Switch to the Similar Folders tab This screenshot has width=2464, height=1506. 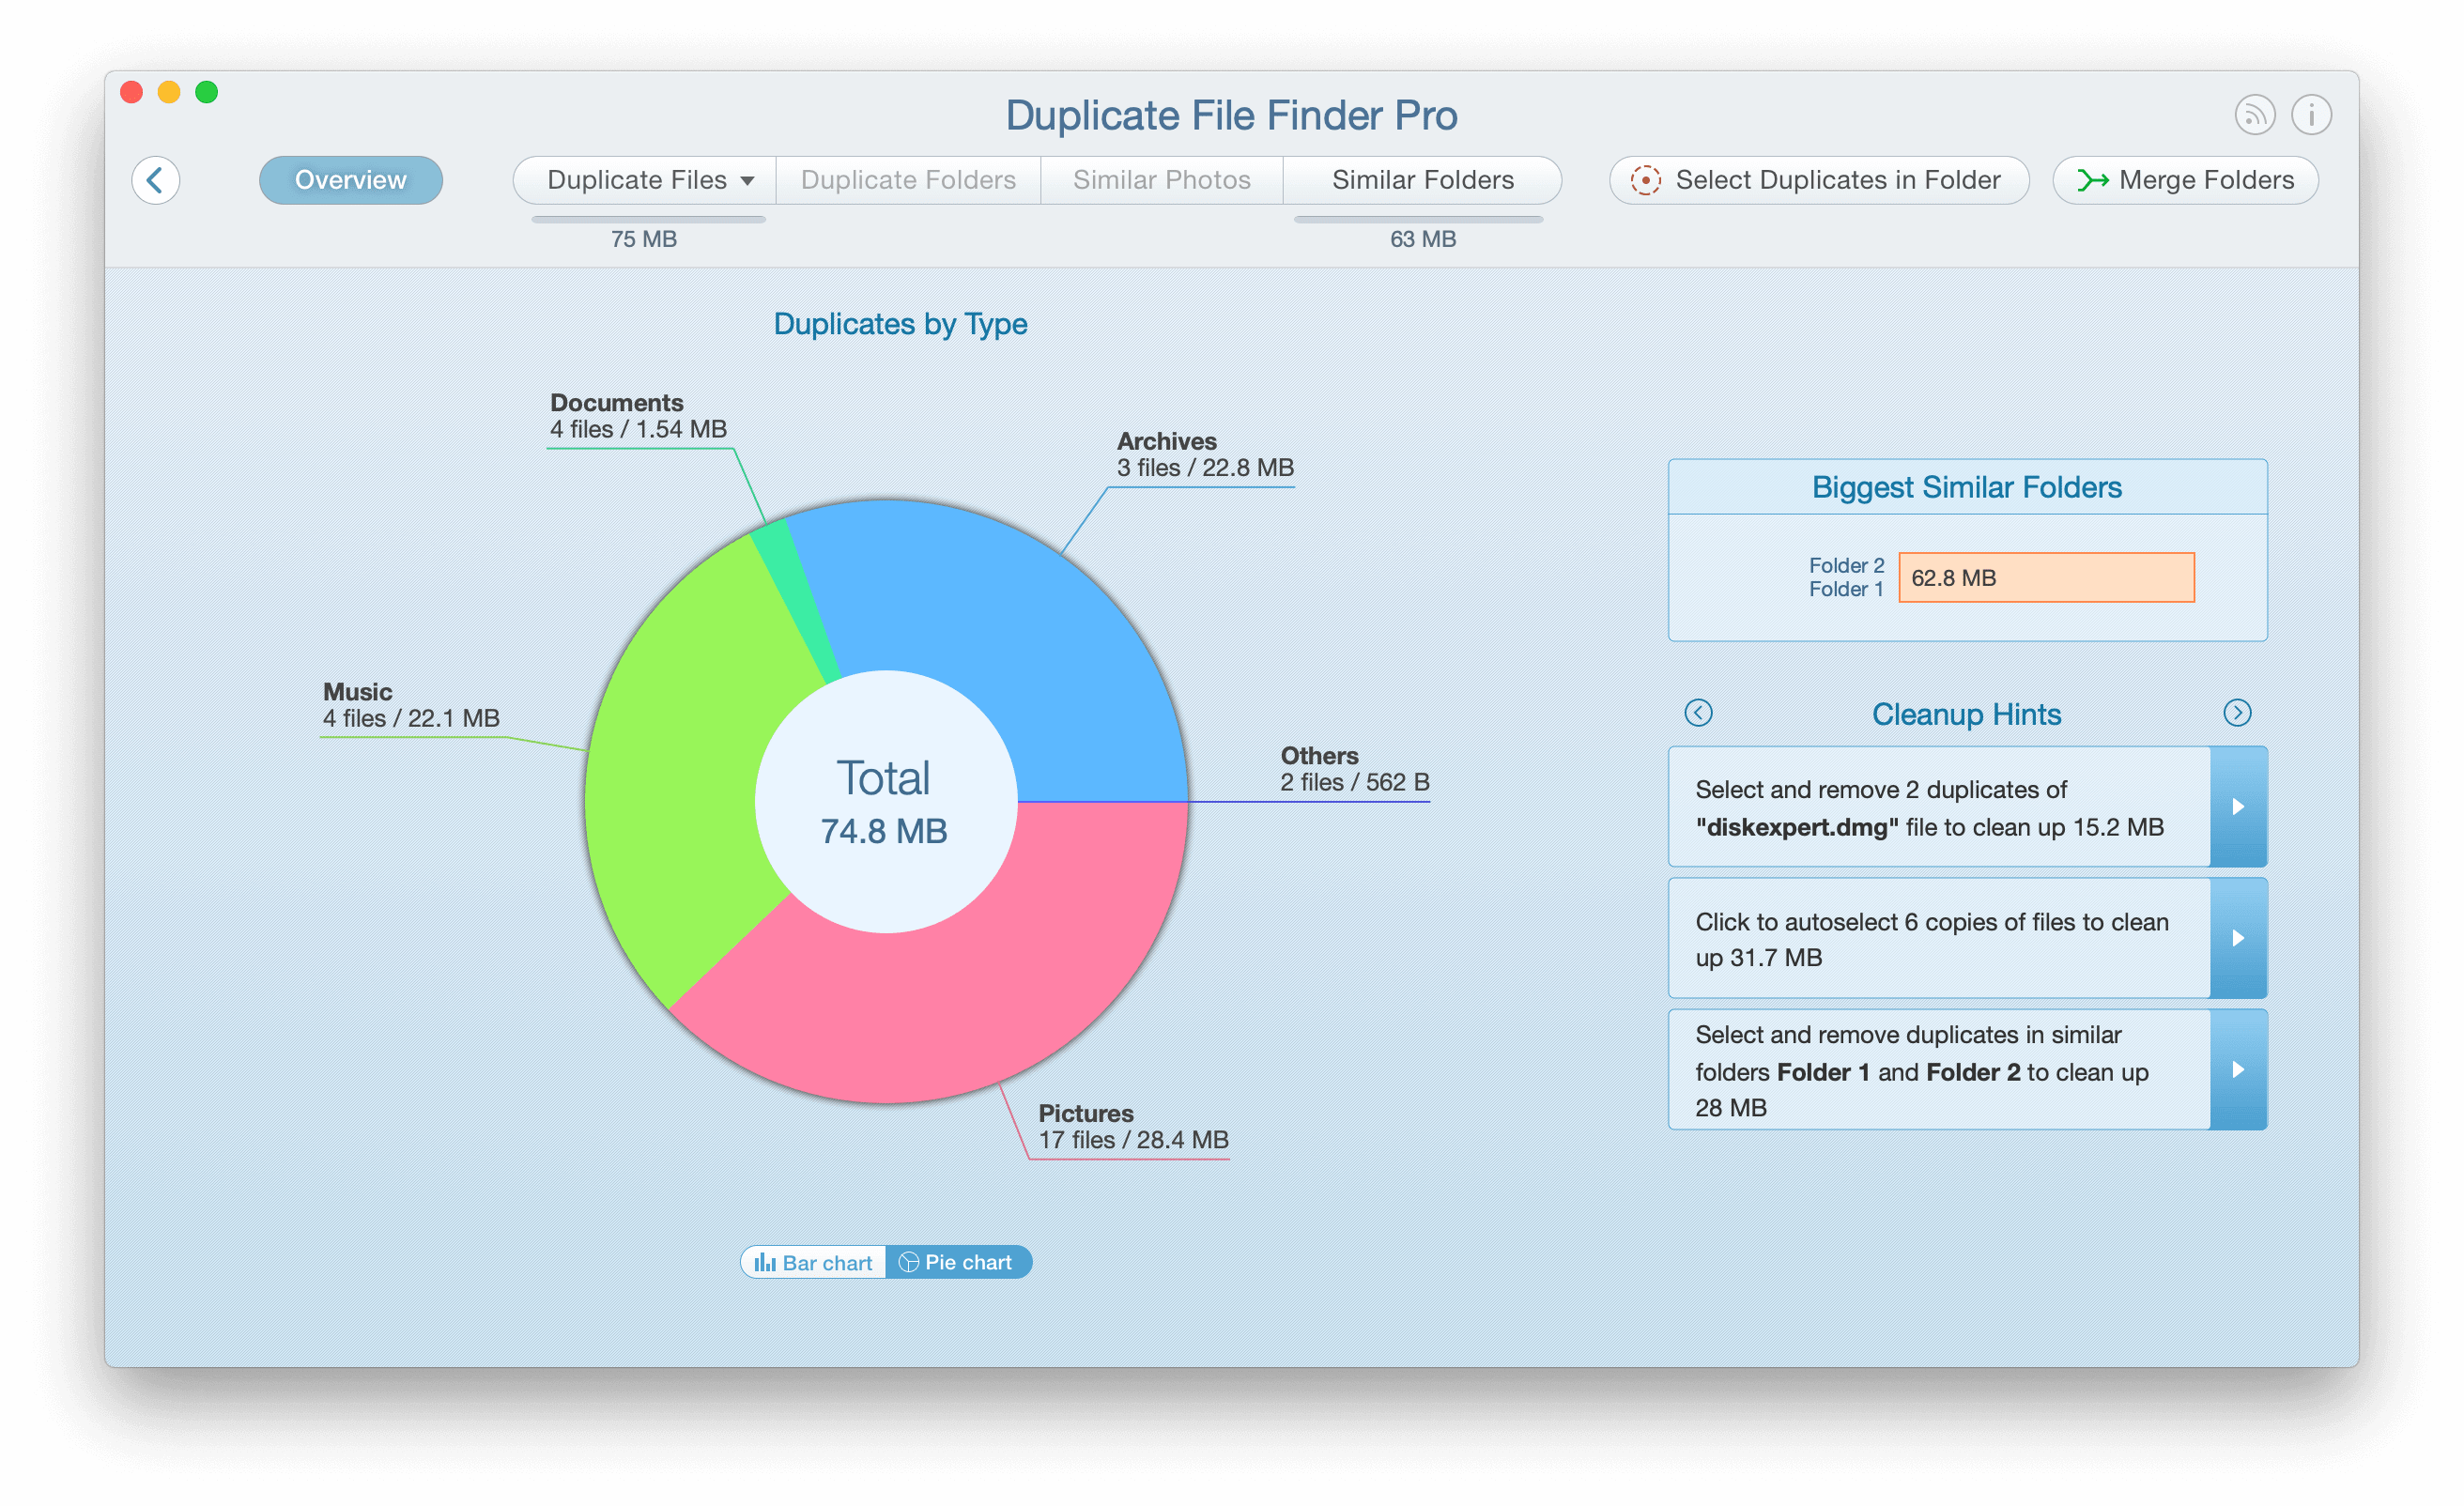(1422, 180)
